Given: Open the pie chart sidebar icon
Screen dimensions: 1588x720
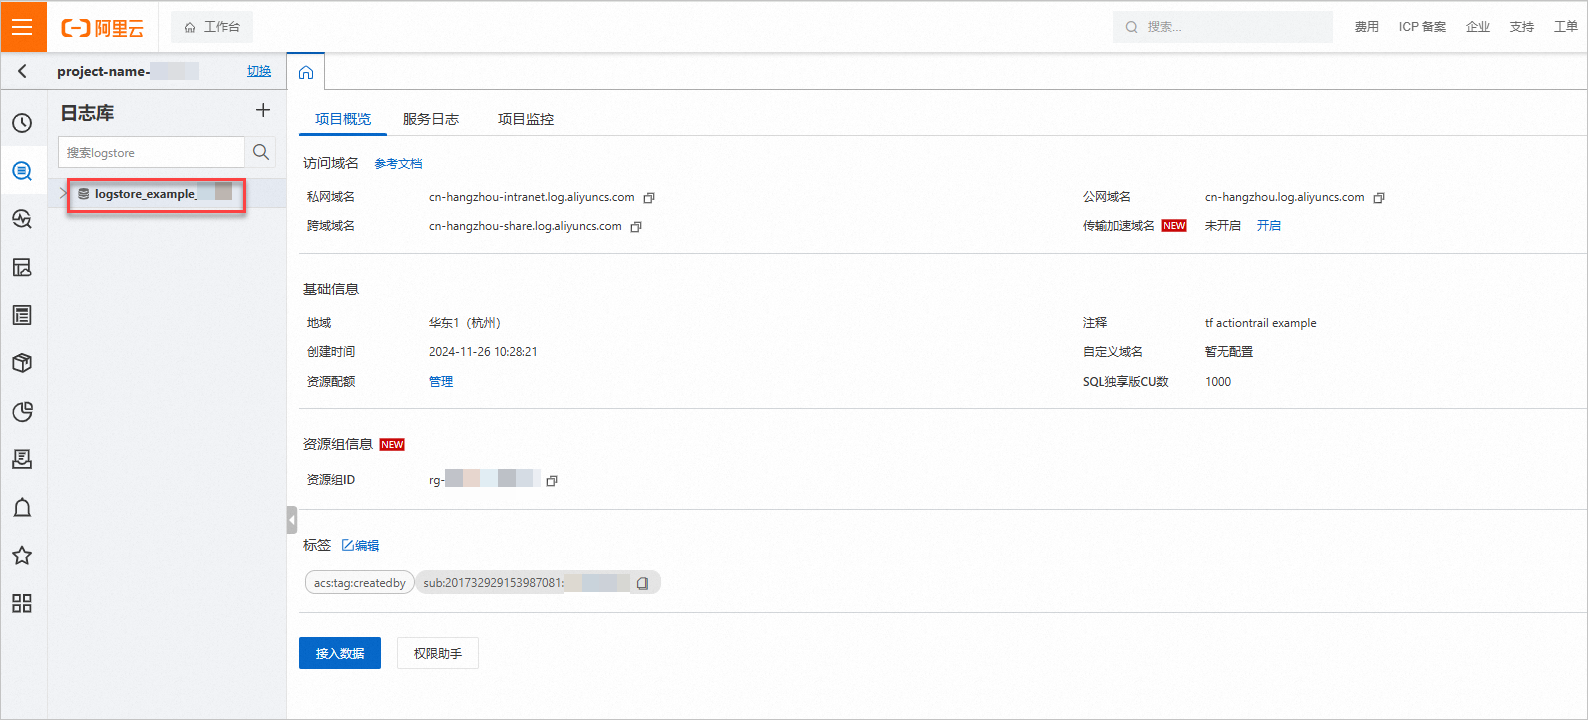Looking at the screenshot, I should coord(22,411).
